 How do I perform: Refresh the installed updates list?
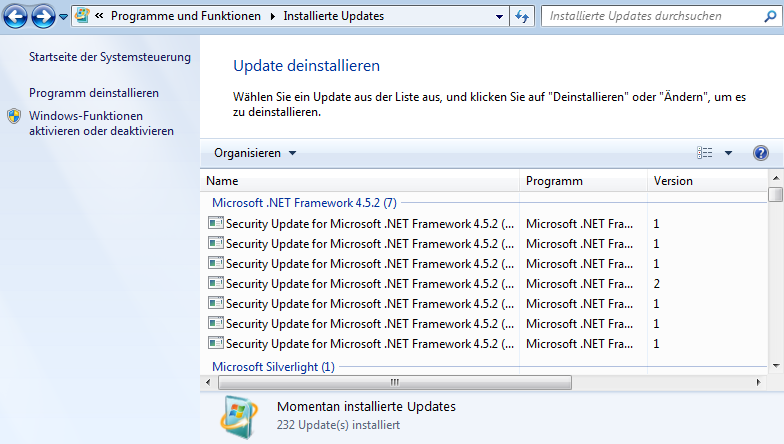coord(522,16)
